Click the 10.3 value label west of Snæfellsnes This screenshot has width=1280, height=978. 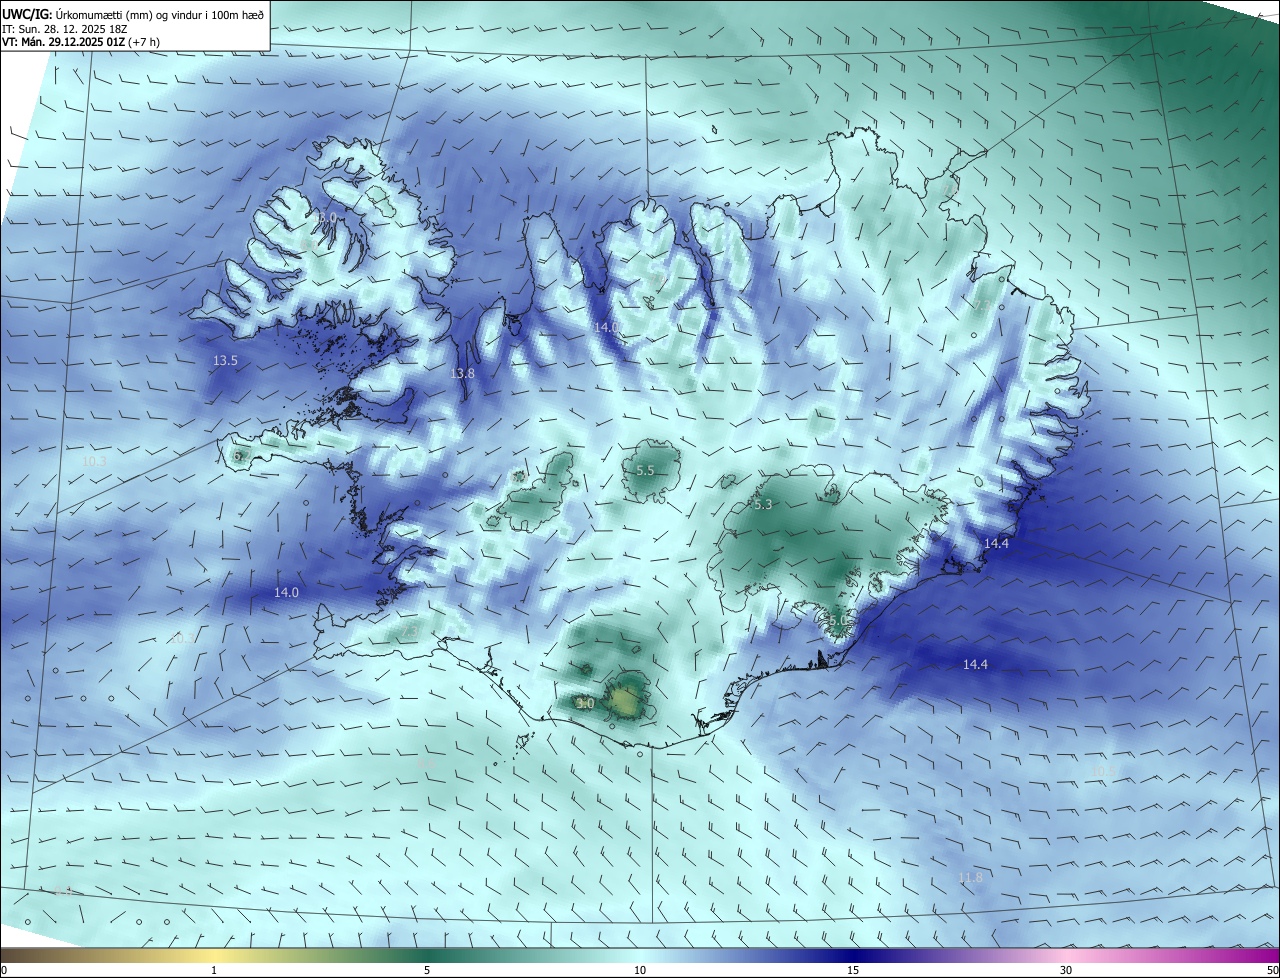click(94, 461)
